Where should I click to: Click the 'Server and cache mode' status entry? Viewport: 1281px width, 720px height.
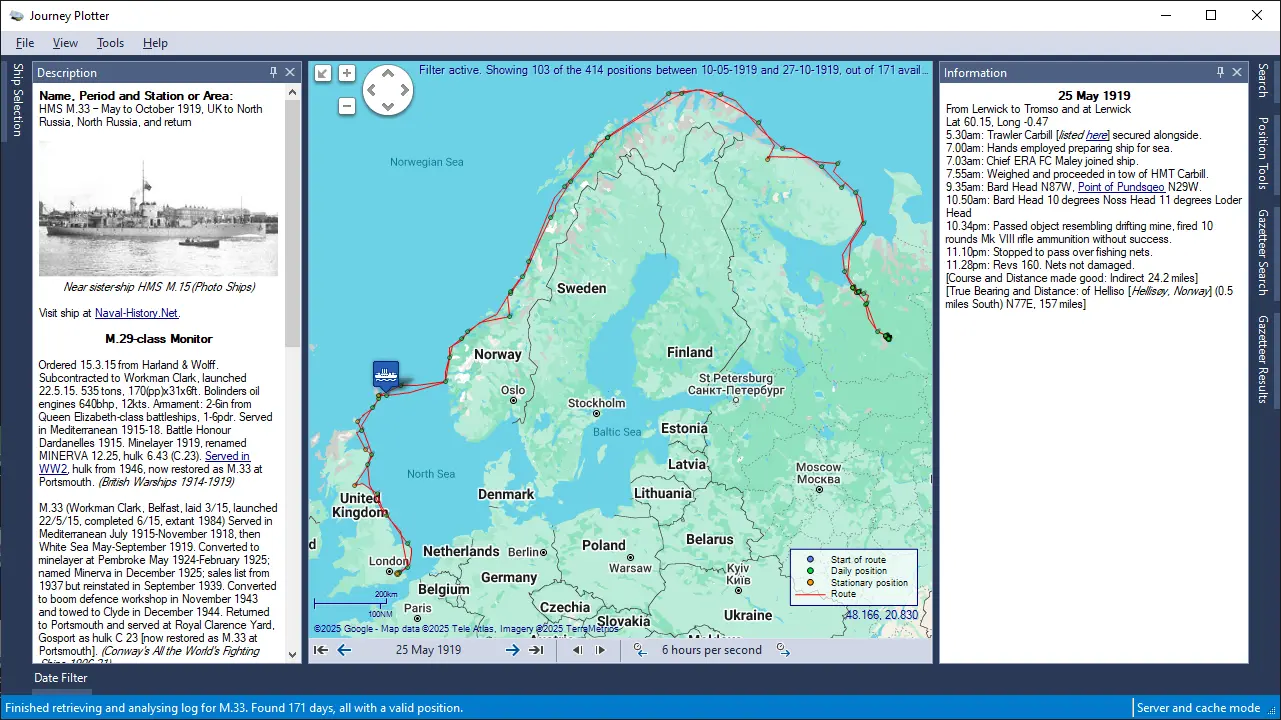pyautogui.click(x=1198, y=708)
